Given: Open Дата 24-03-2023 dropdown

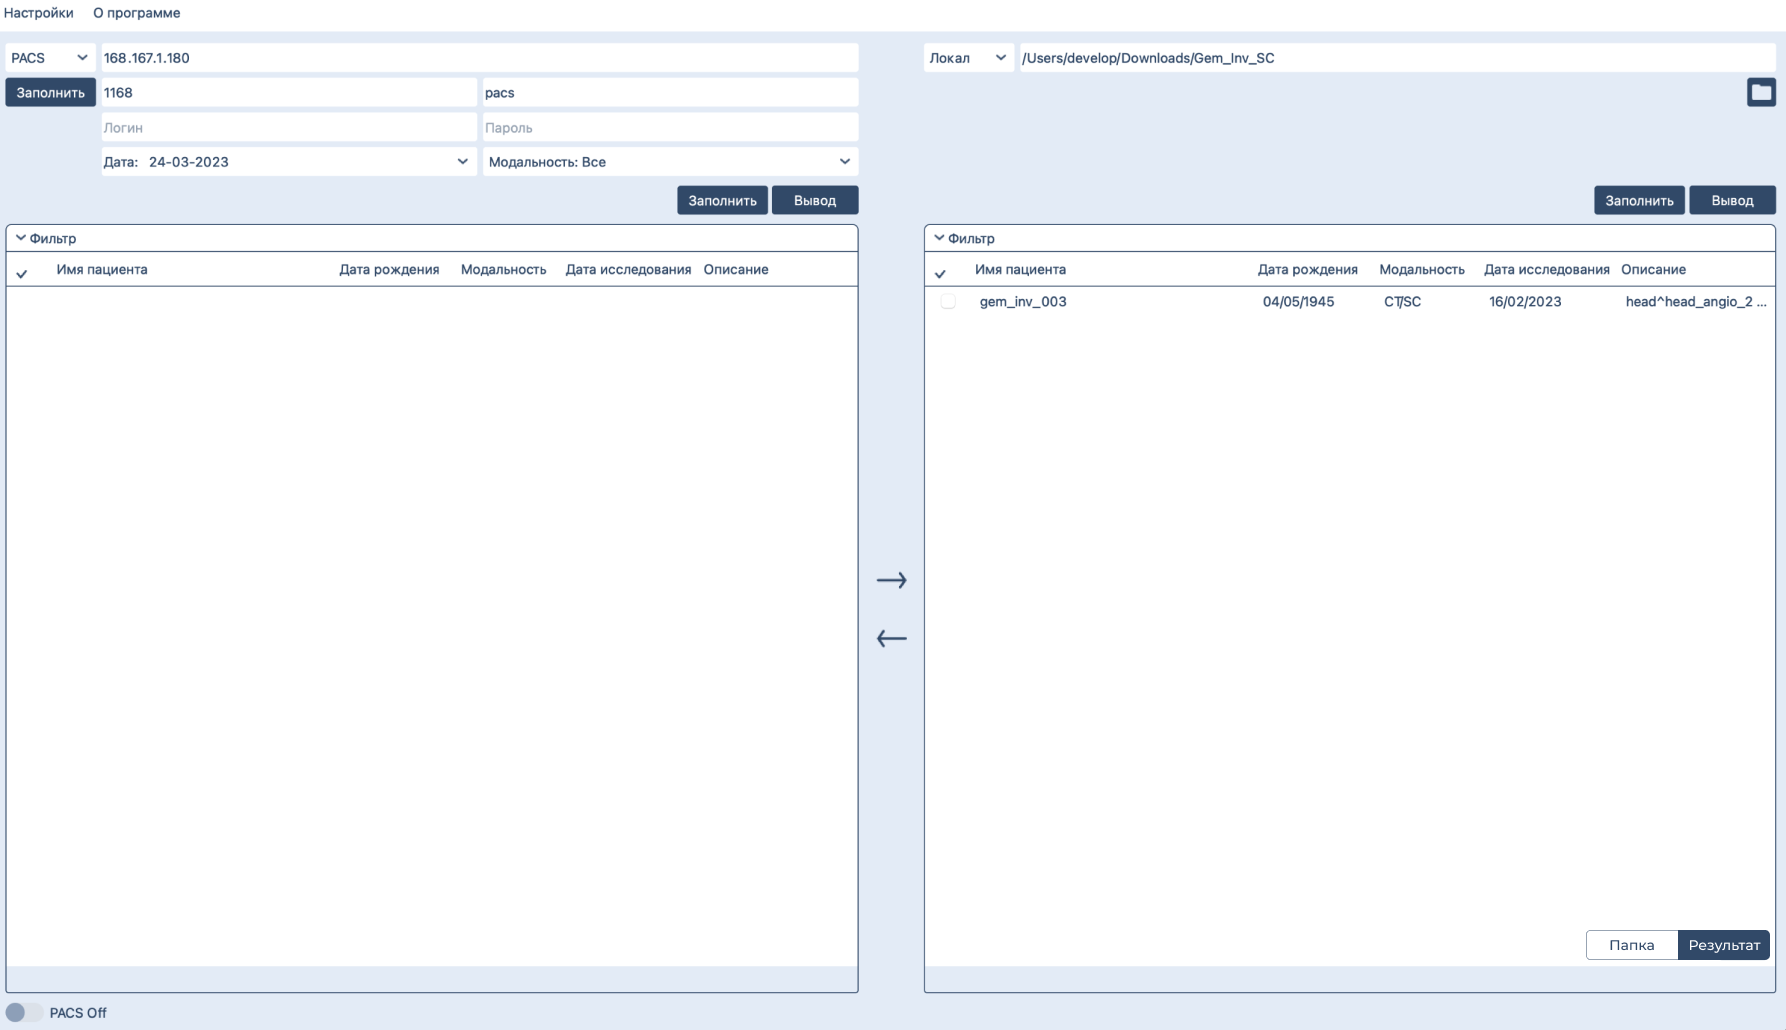Looking at the screenshot, I should point(289,162).
